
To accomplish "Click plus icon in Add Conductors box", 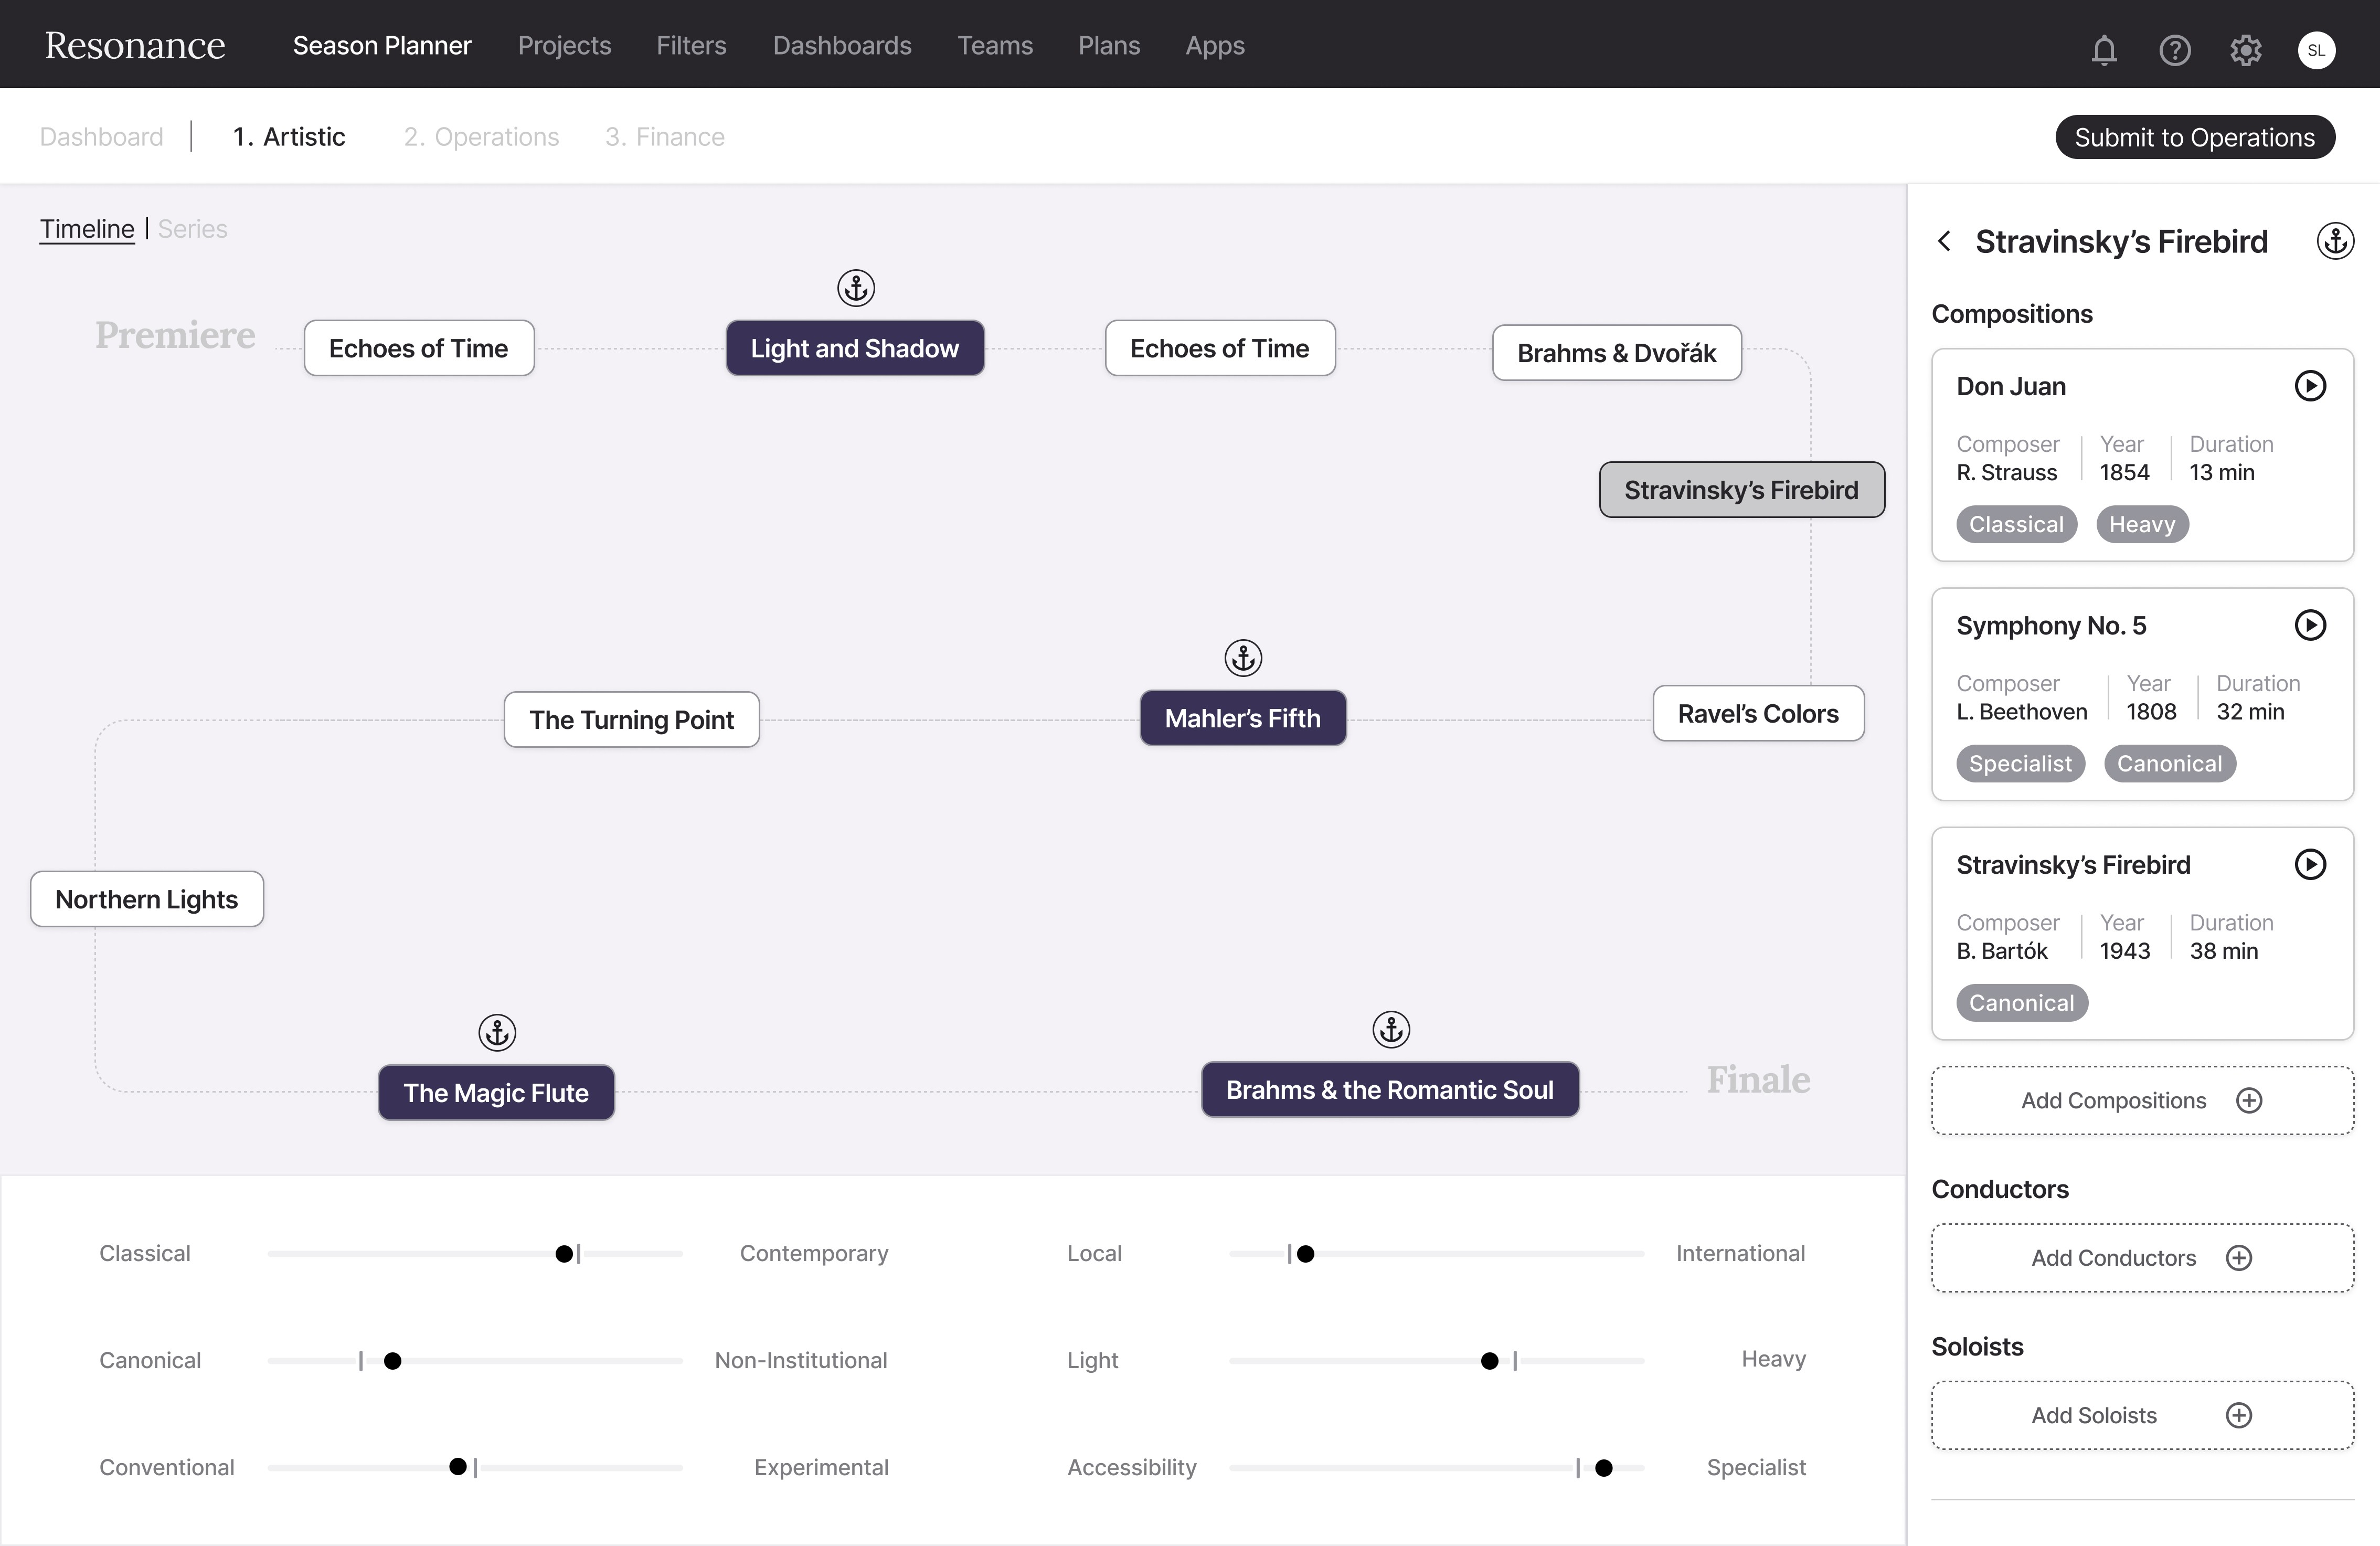I will tap(2239, 1258).
